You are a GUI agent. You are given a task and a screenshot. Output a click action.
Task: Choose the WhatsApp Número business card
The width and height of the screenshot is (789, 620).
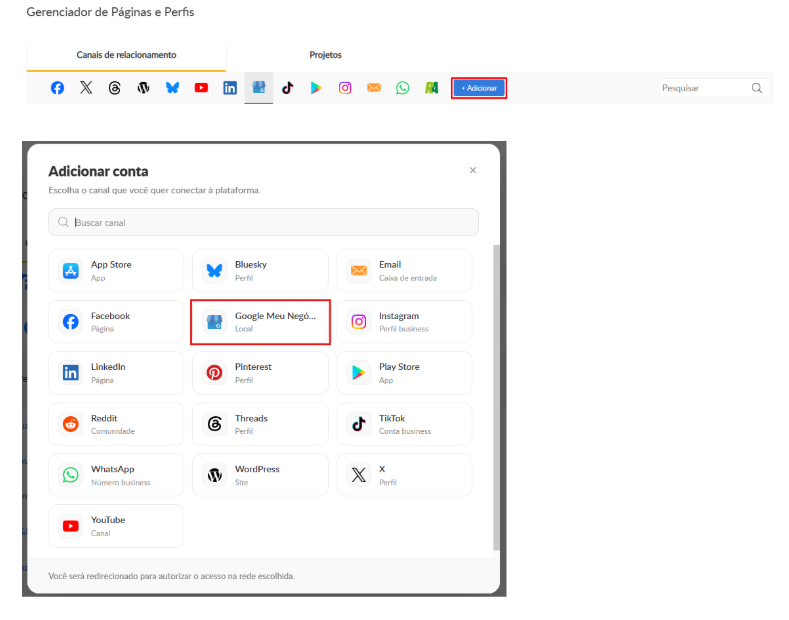coord(116,475)
